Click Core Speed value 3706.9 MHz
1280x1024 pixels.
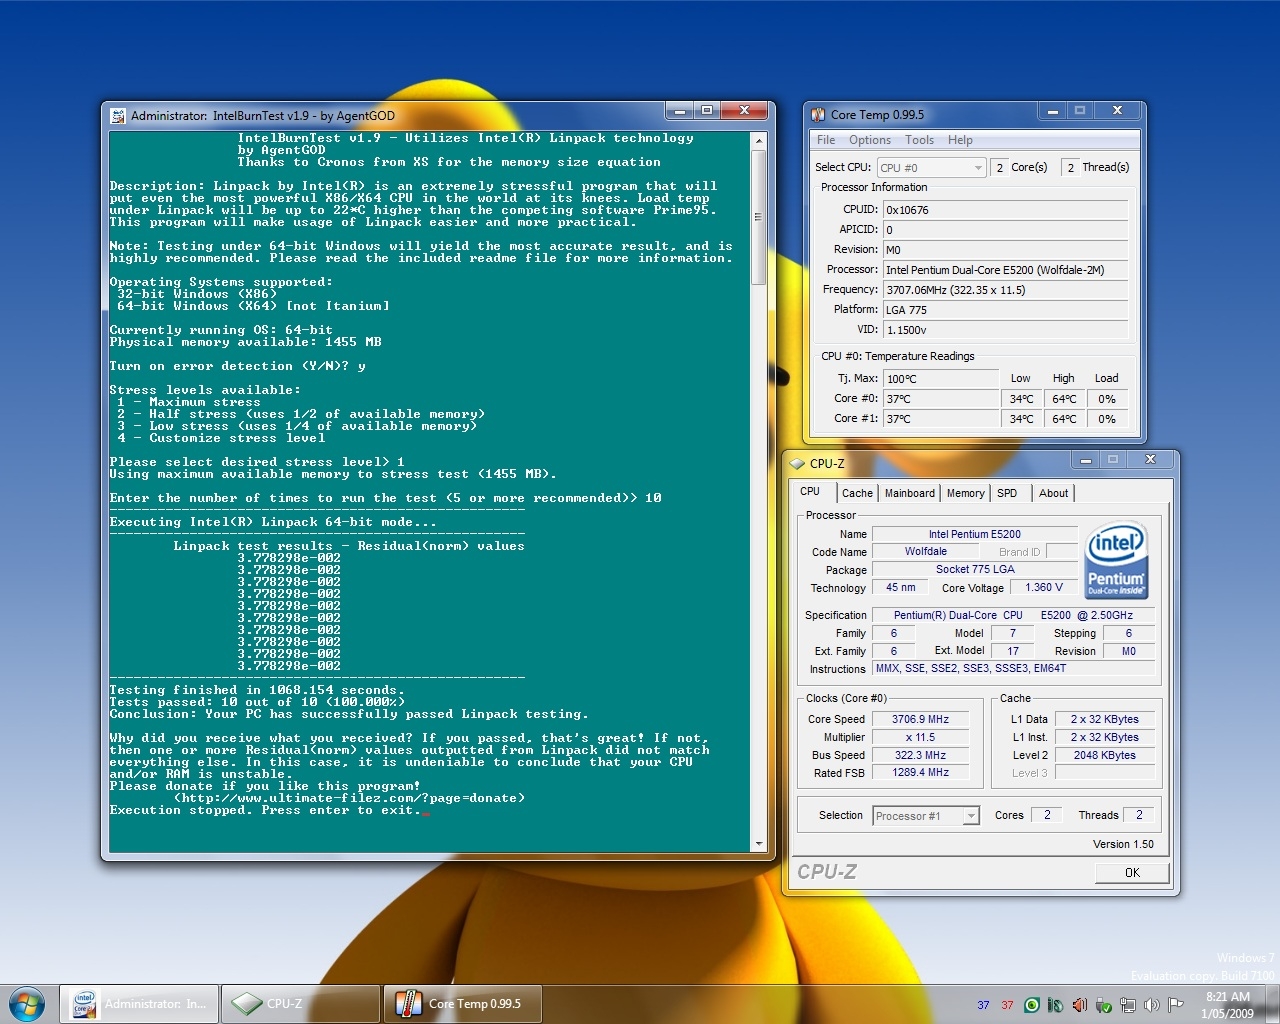pos(920,719)
